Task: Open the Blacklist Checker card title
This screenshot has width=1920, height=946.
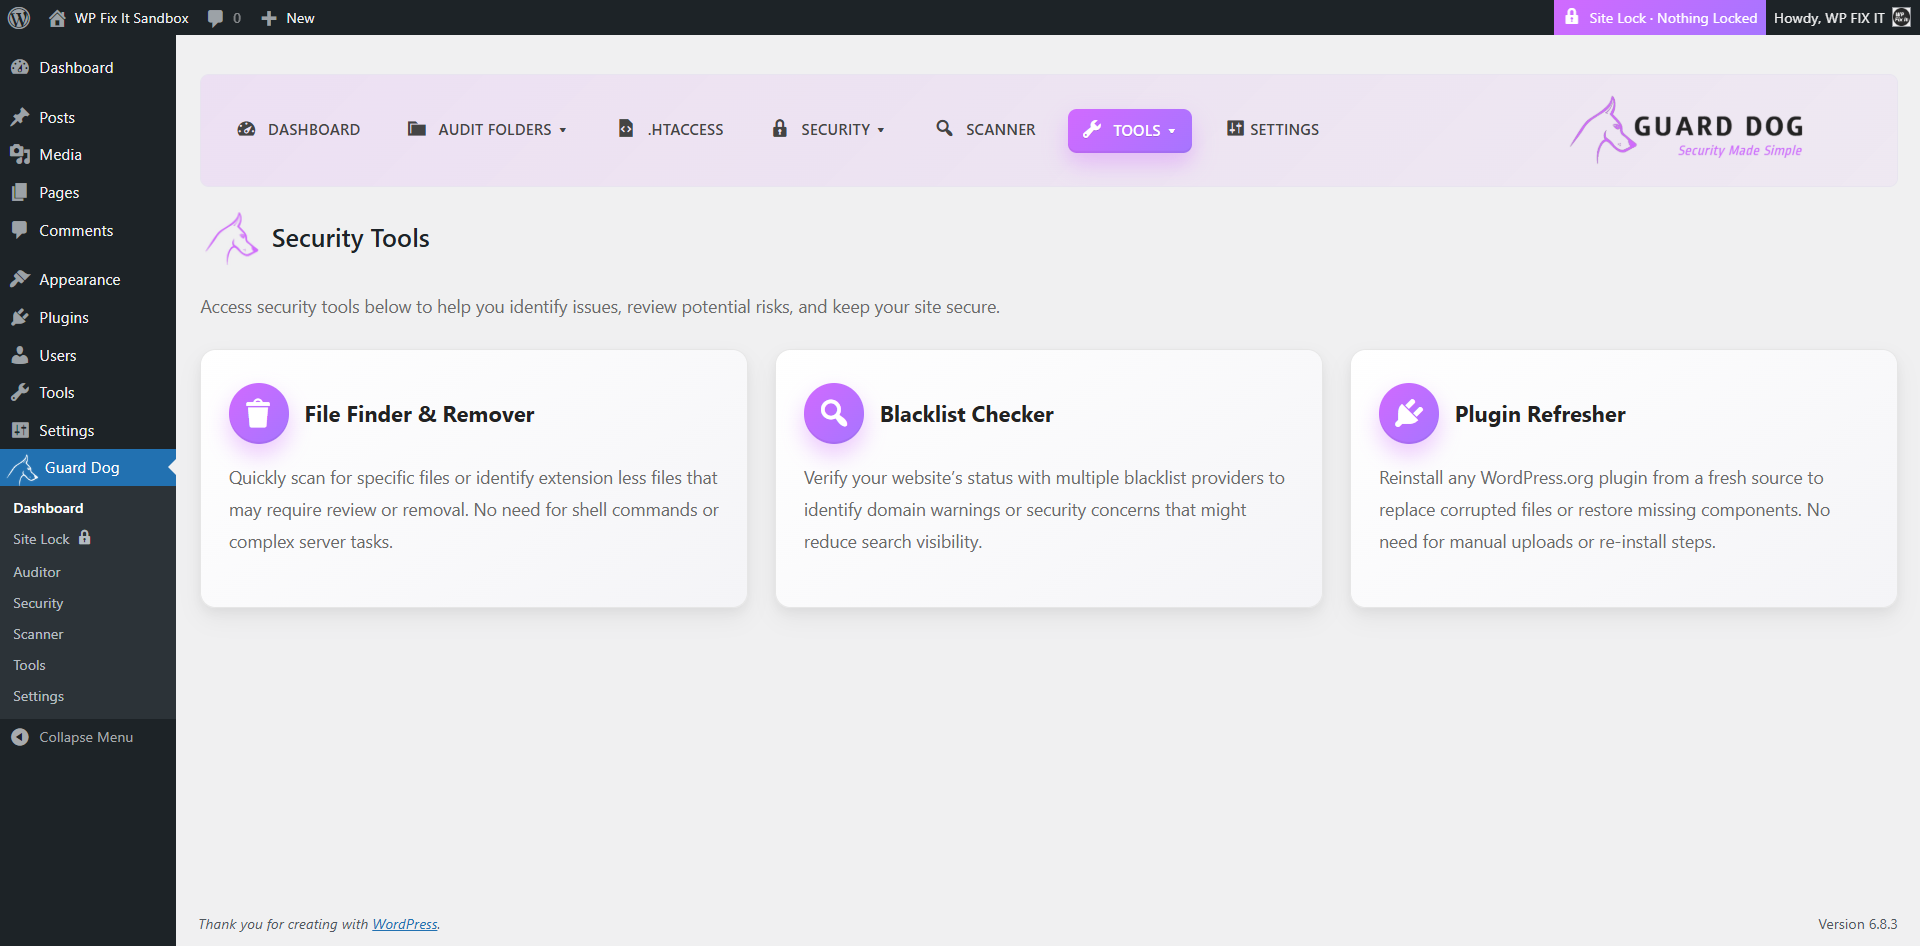Action: click(x=966, y=414)
